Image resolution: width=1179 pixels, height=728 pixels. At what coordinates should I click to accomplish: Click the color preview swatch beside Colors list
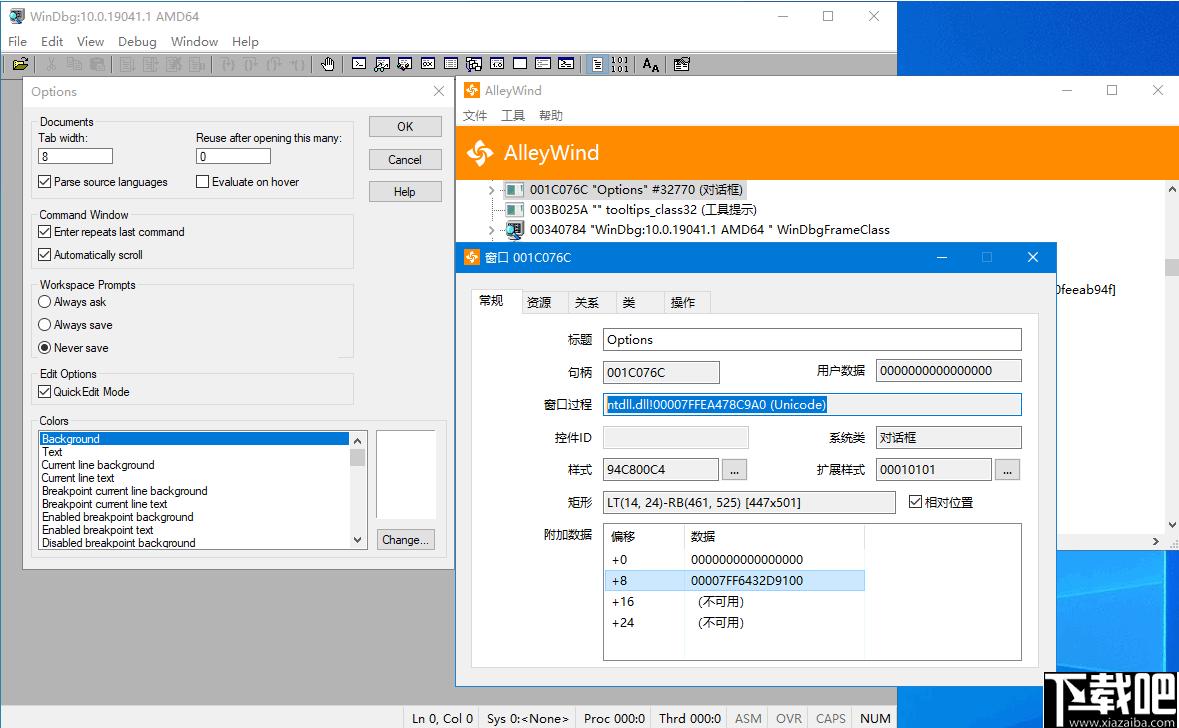[x=406, y=475]
